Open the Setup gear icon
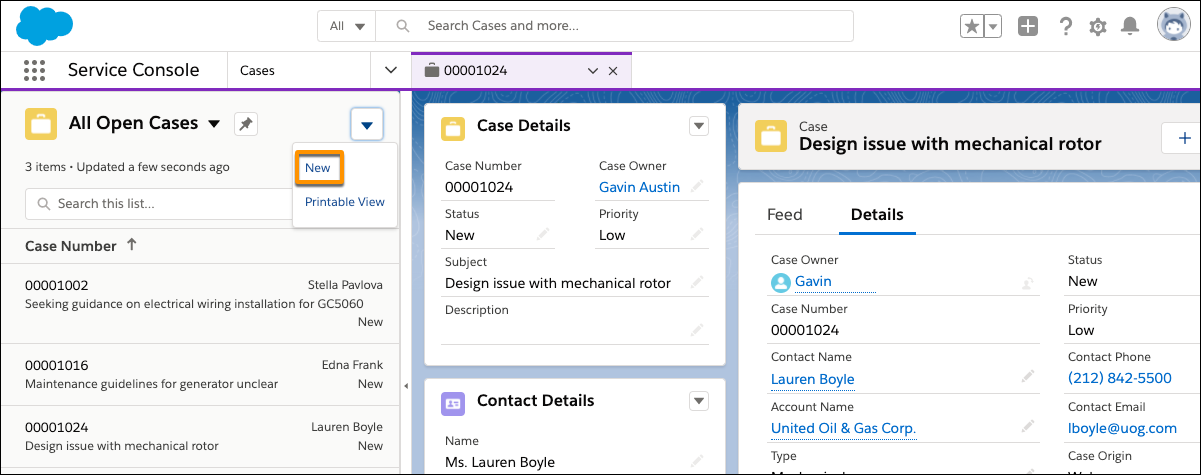Image resolution: width=1201 pixels, height=475 pixels. coord(1098,27)
